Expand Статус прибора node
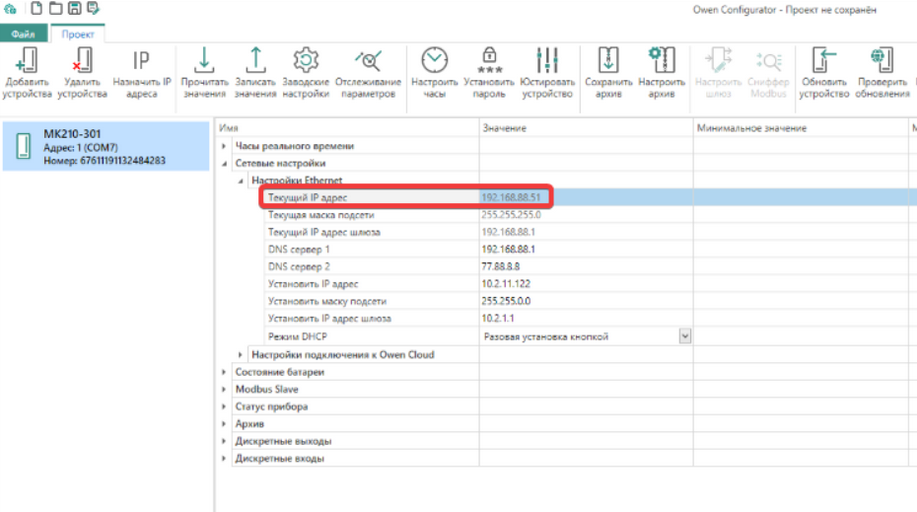The height and width of the screenshot is (512, 917). coord(224,407)
